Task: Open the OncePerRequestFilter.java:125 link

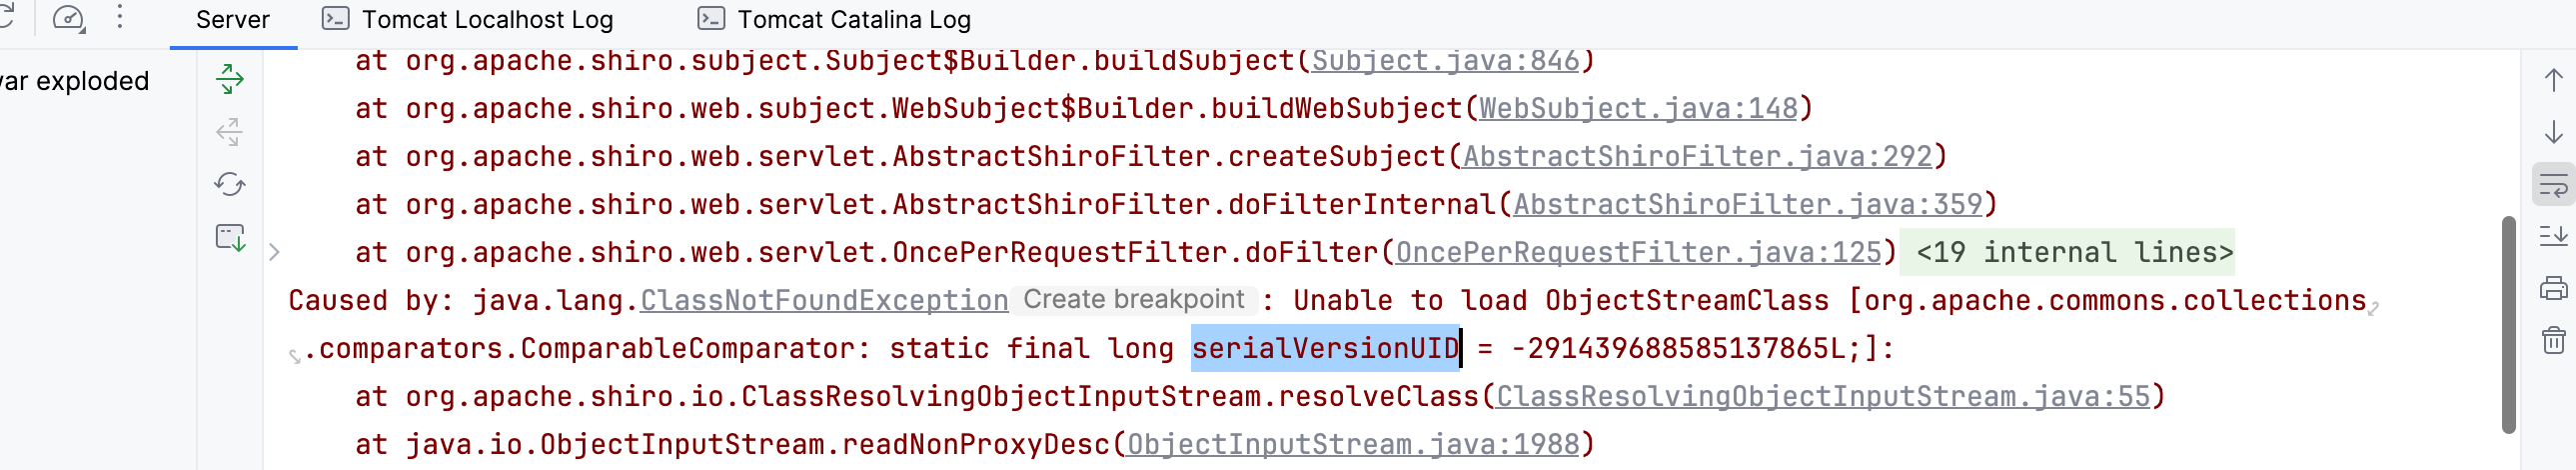Action: pos(1638,253)
